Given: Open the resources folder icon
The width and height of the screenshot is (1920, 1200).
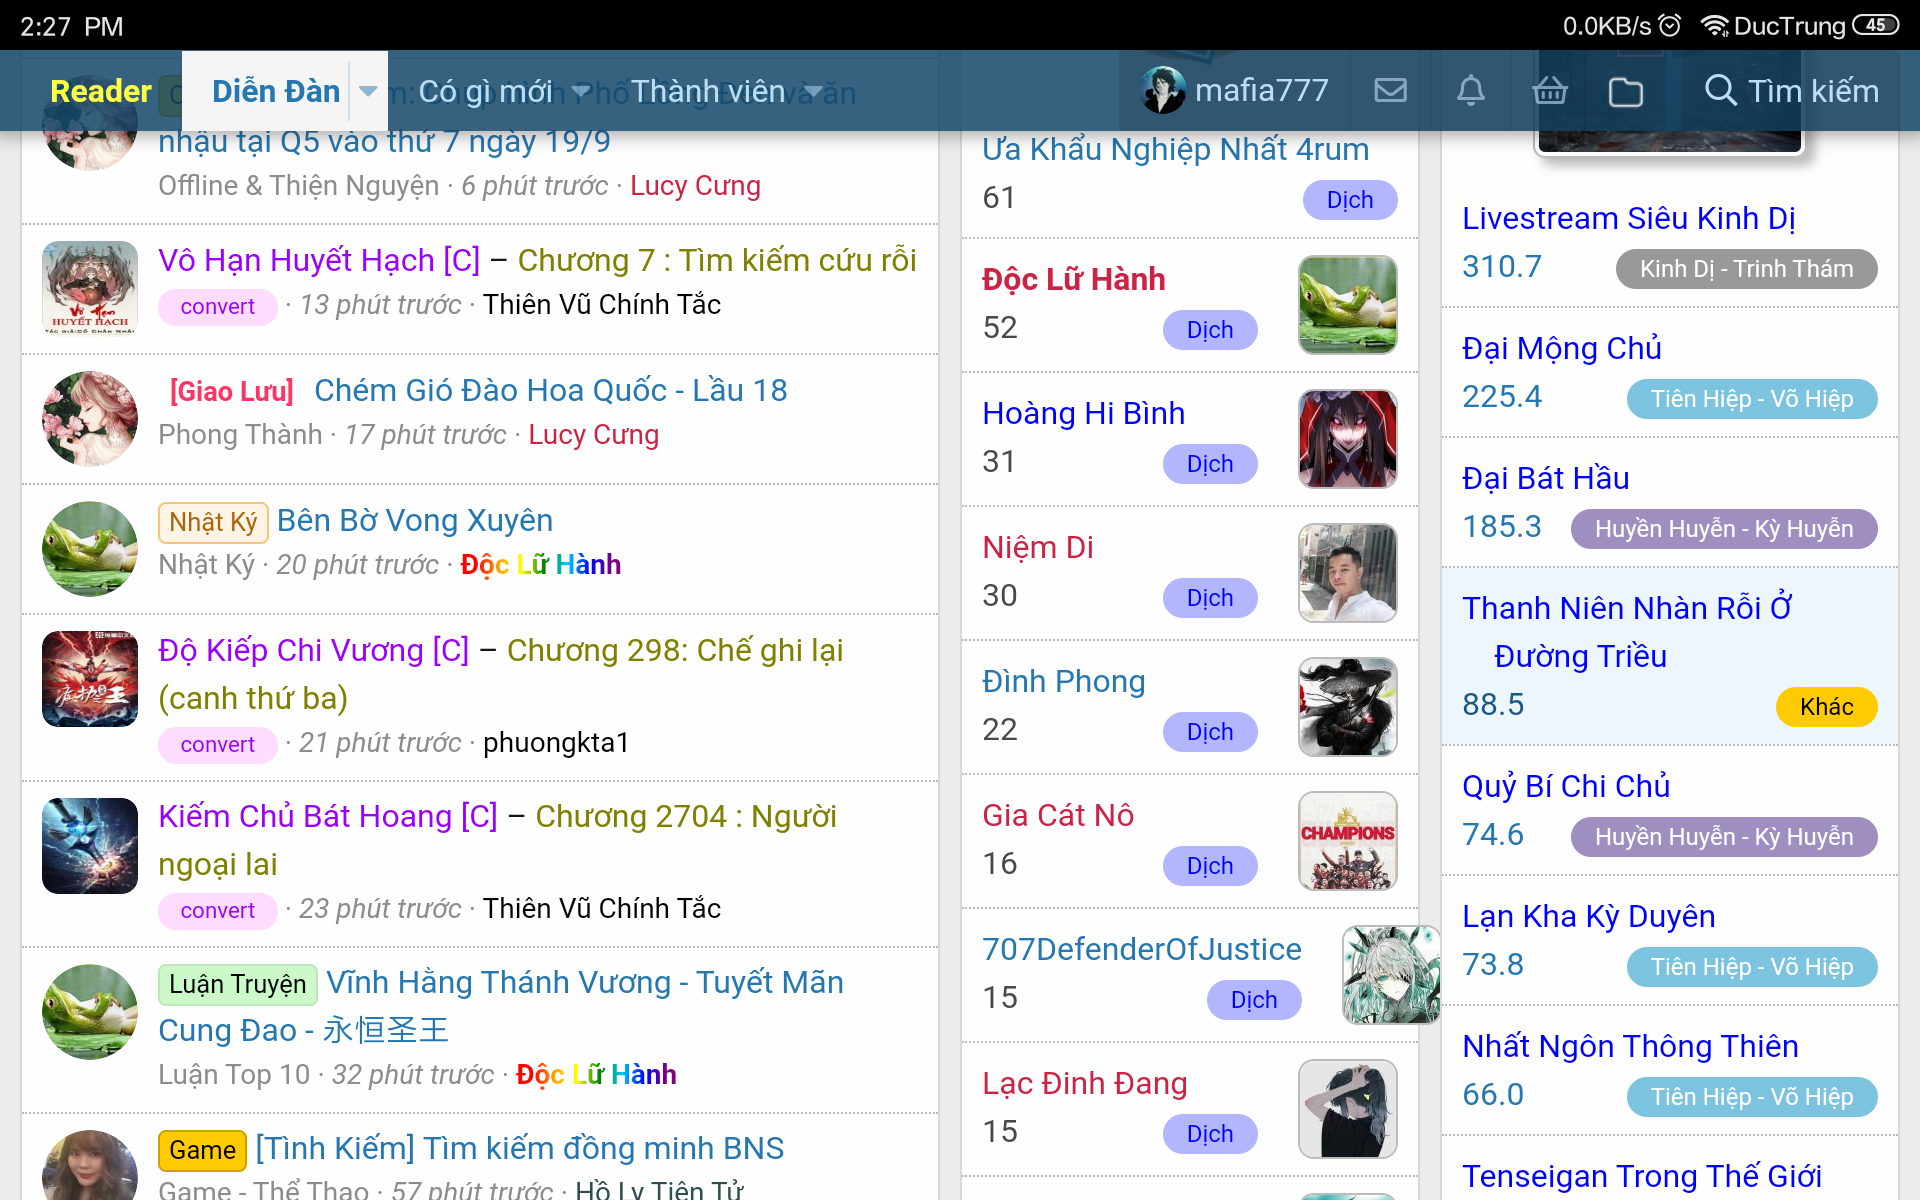Looking at the screenshot, I should tap(1626, 91).
